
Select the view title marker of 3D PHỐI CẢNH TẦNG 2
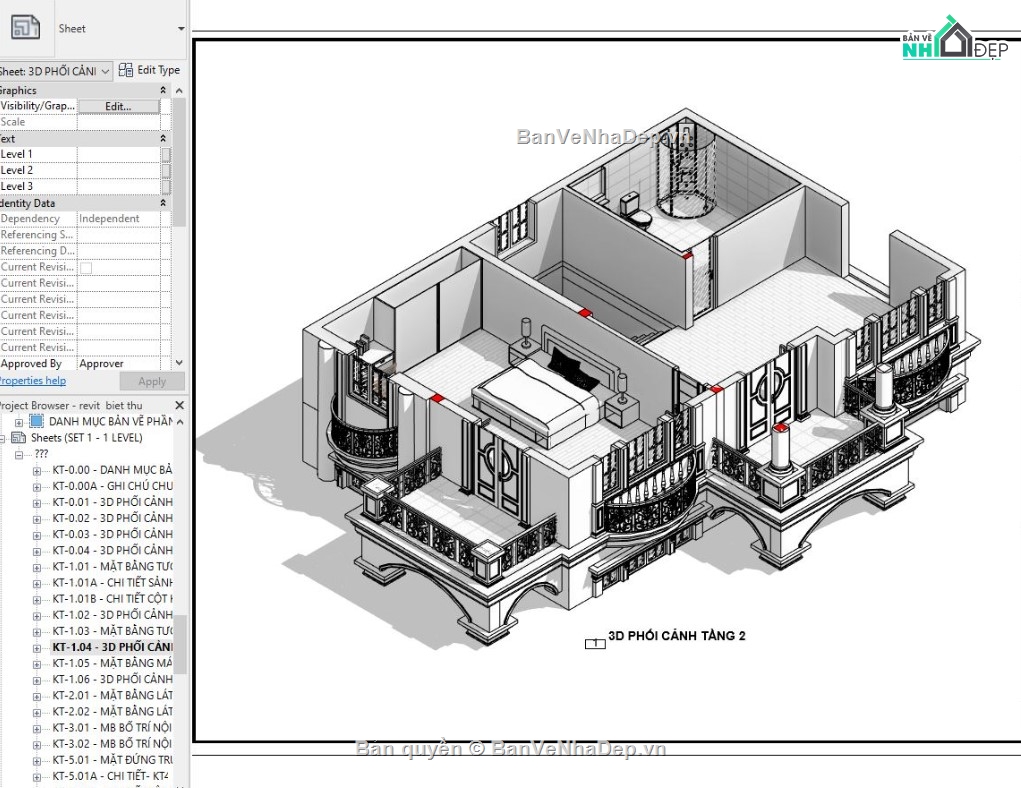tap(594, 643)
